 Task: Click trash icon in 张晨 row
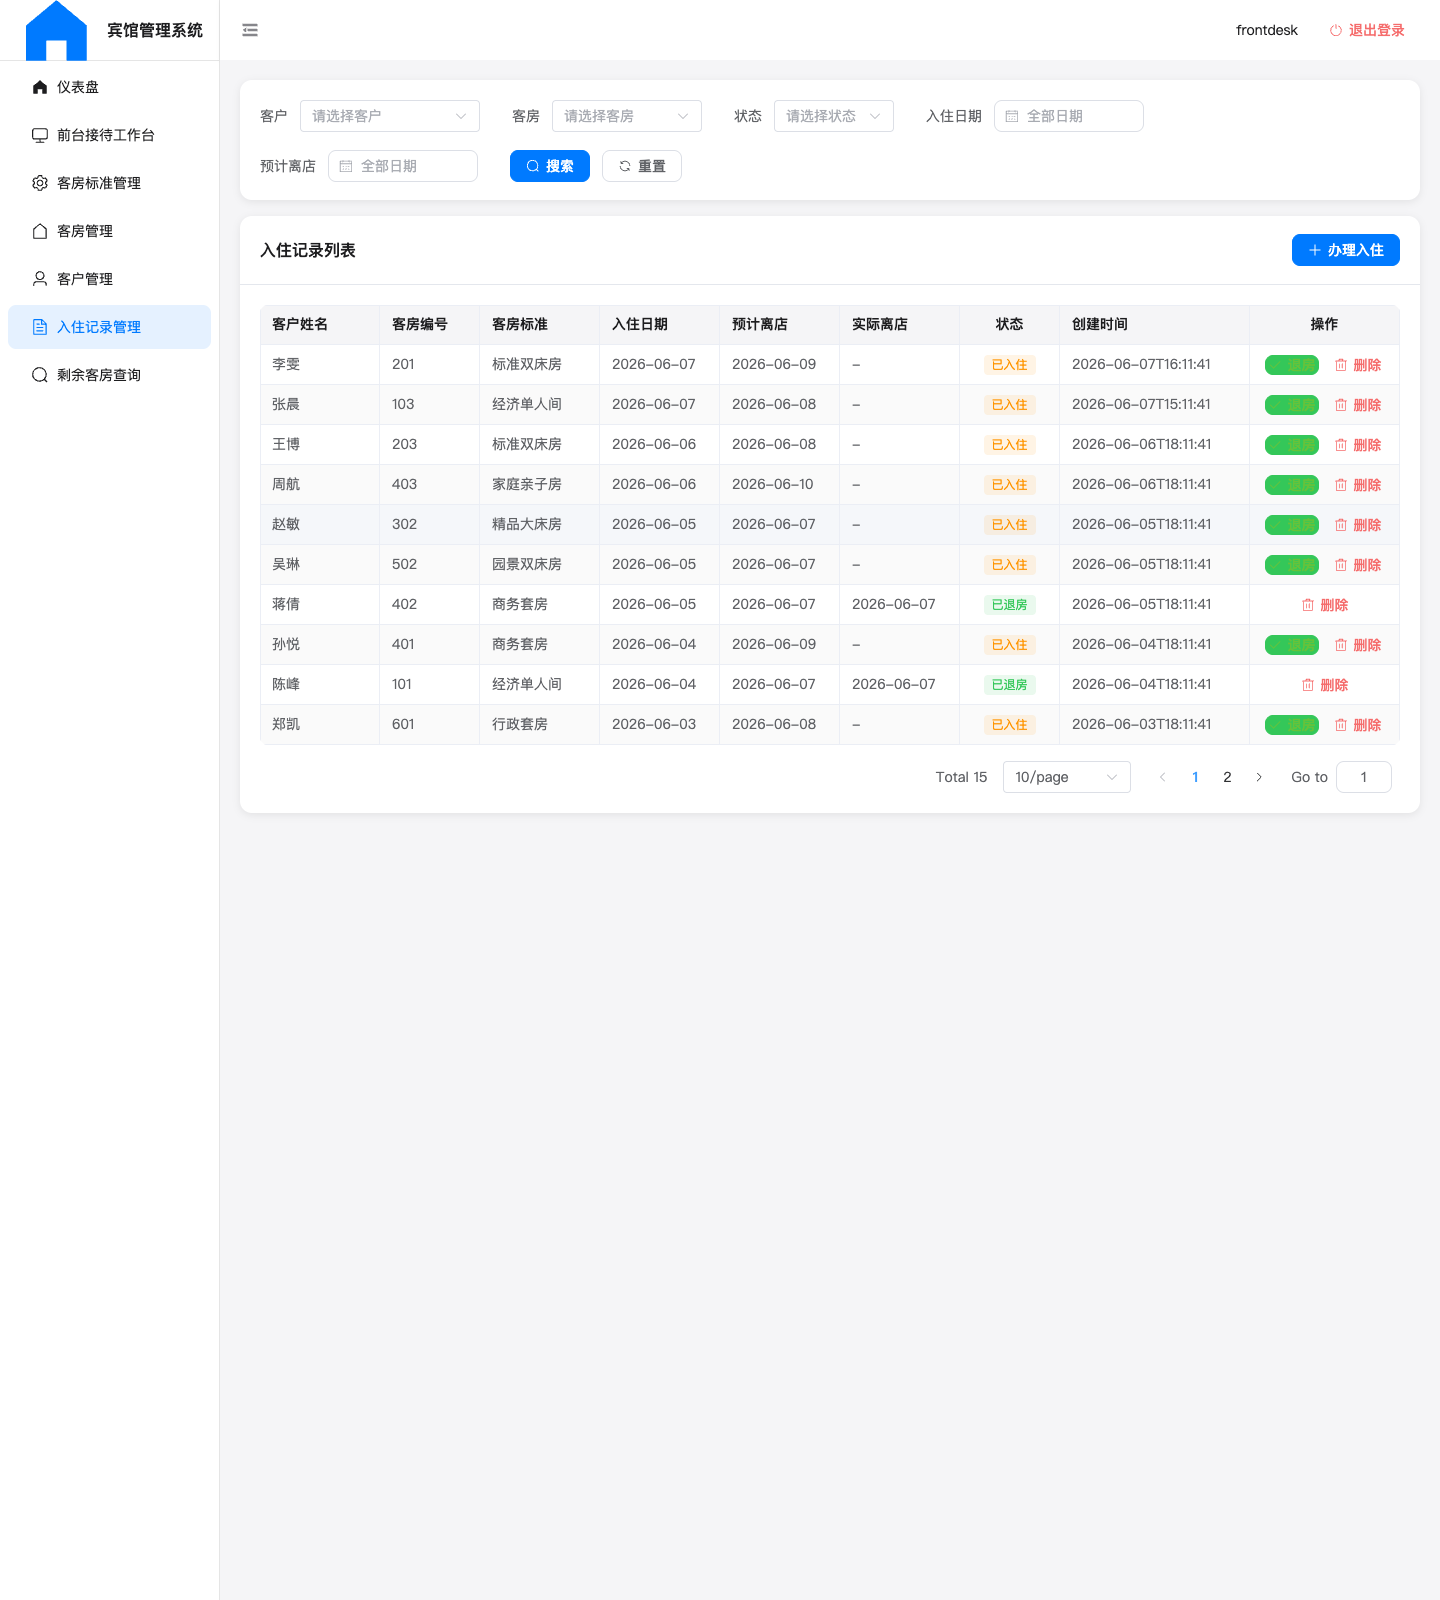point(1341,405)
